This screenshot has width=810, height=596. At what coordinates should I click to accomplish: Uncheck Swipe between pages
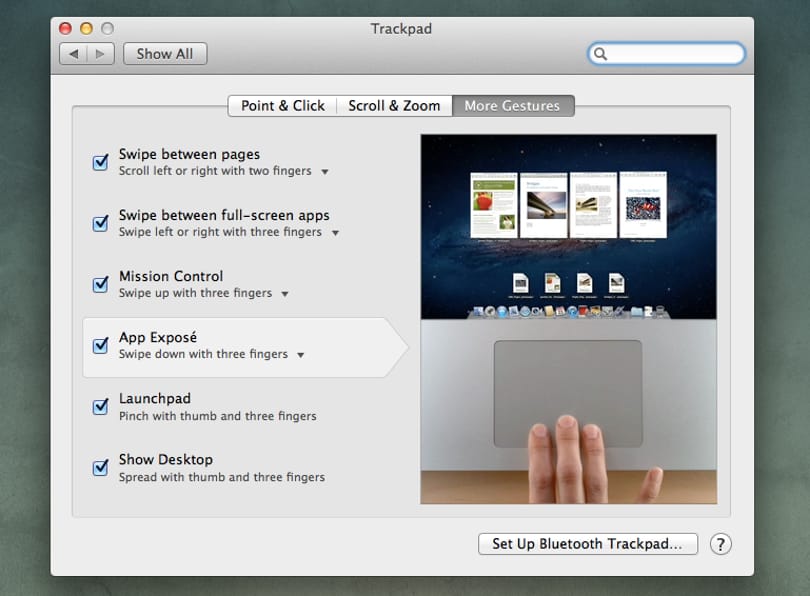pyautogui.click(x=100, y=162)
